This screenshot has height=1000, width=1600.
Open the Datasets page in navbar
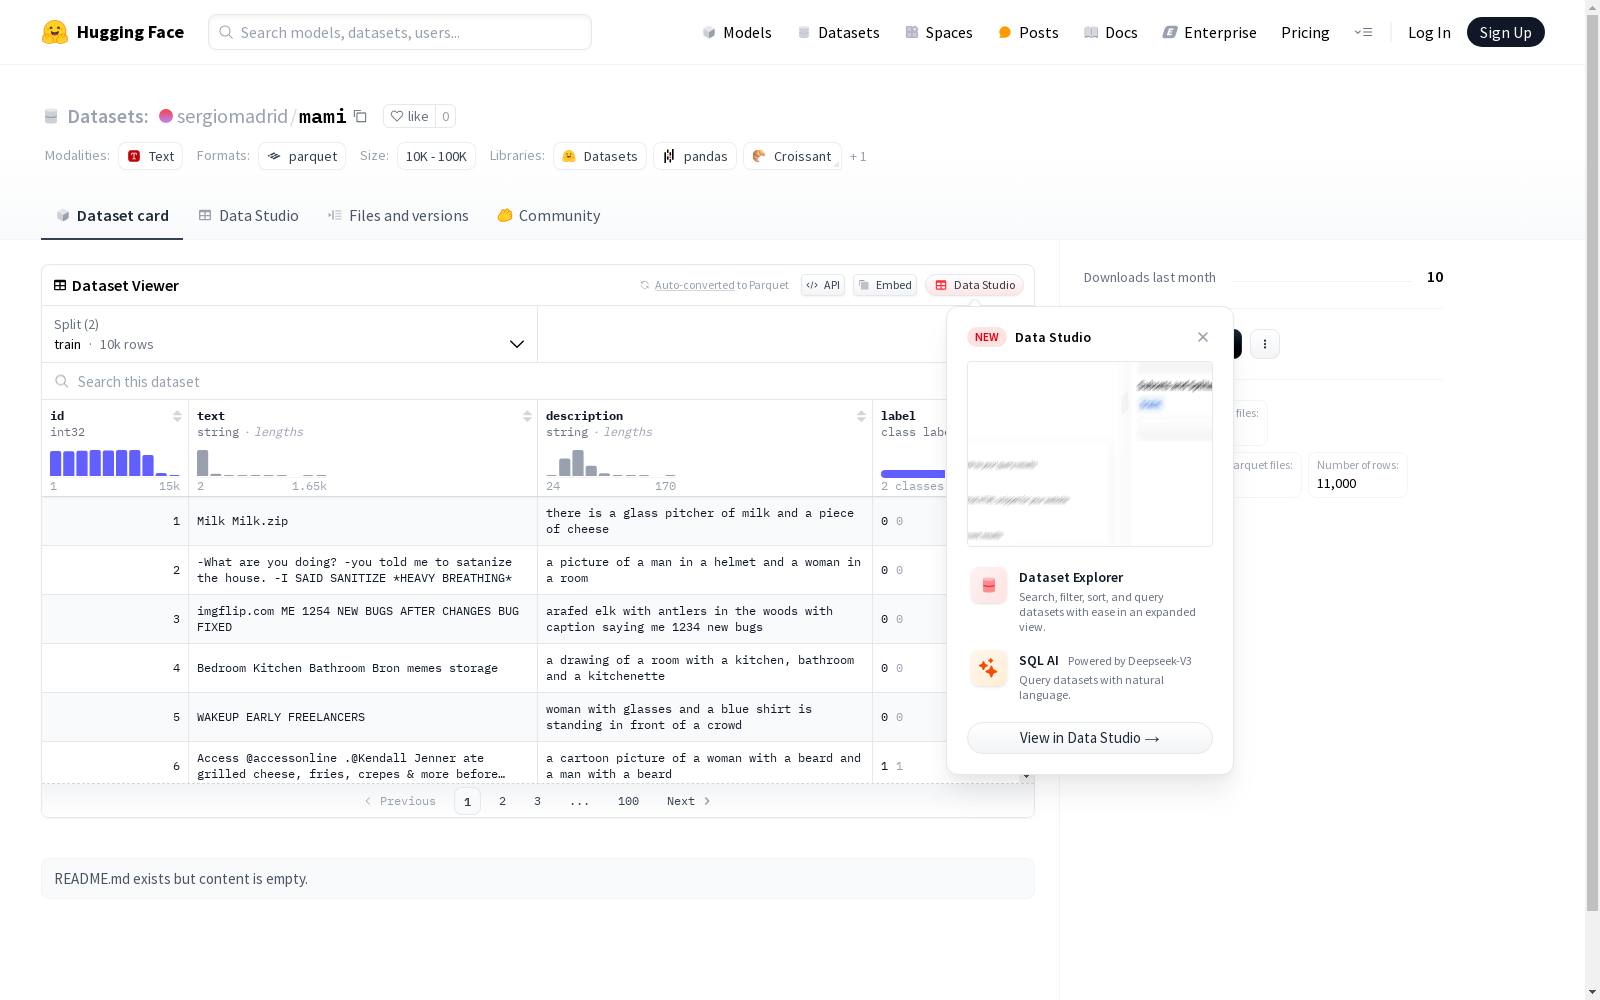(x=838, y=32)
